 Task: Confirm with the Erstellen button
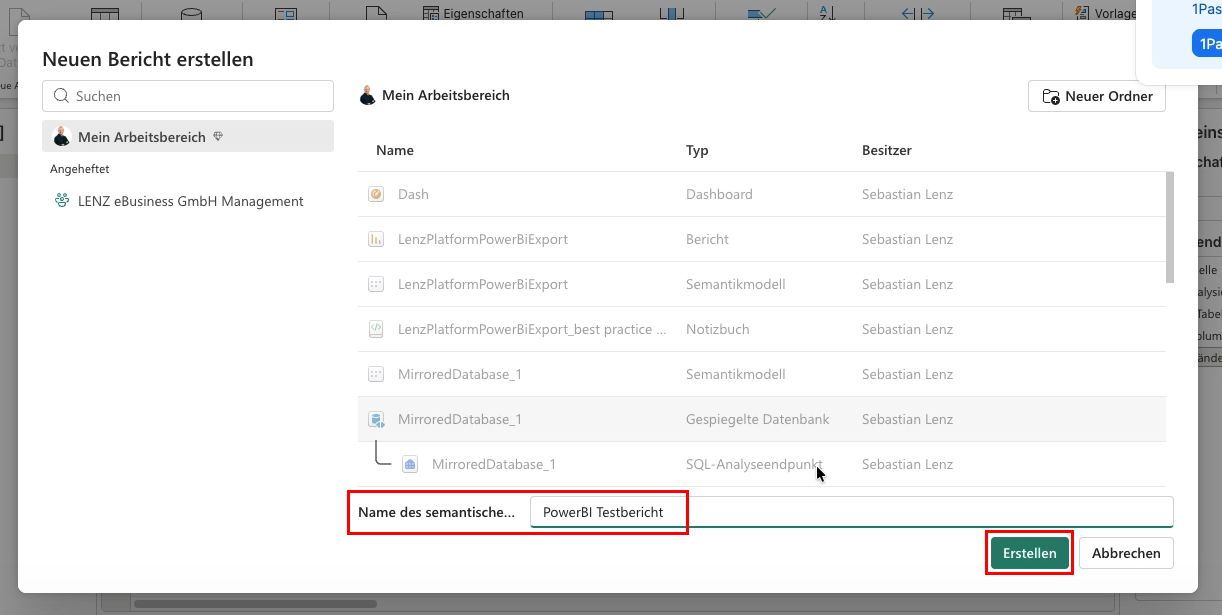pos(1030,553)
